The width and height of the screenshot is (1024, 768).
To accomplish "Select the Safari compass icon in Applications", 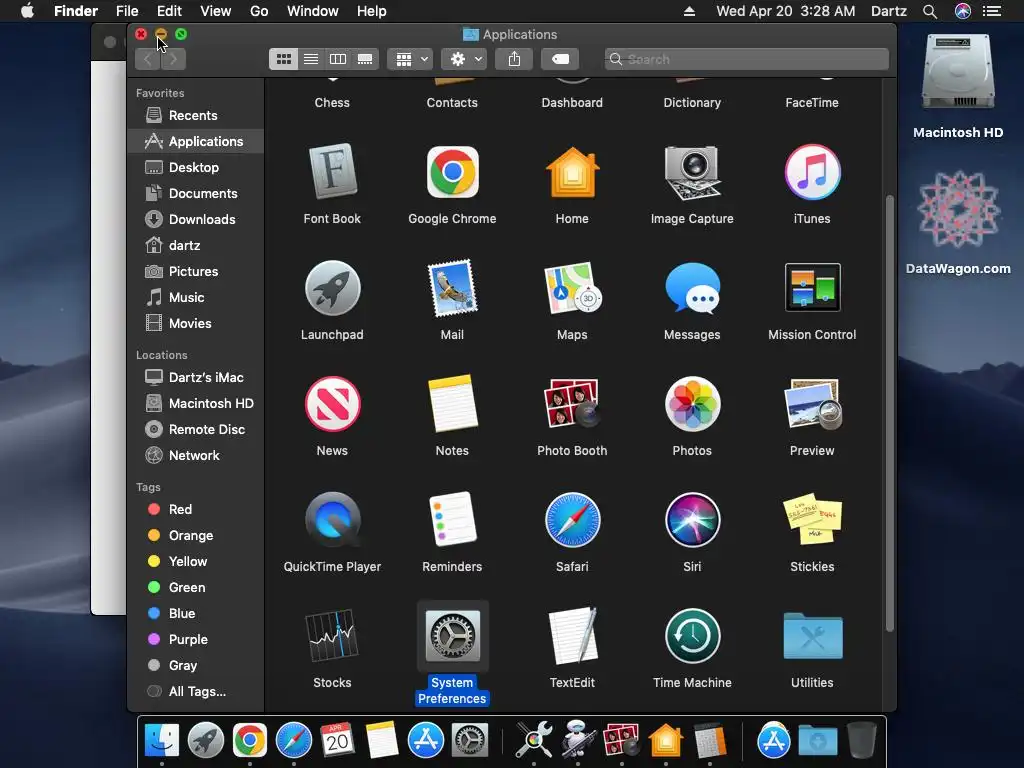I will click(572, 520).
